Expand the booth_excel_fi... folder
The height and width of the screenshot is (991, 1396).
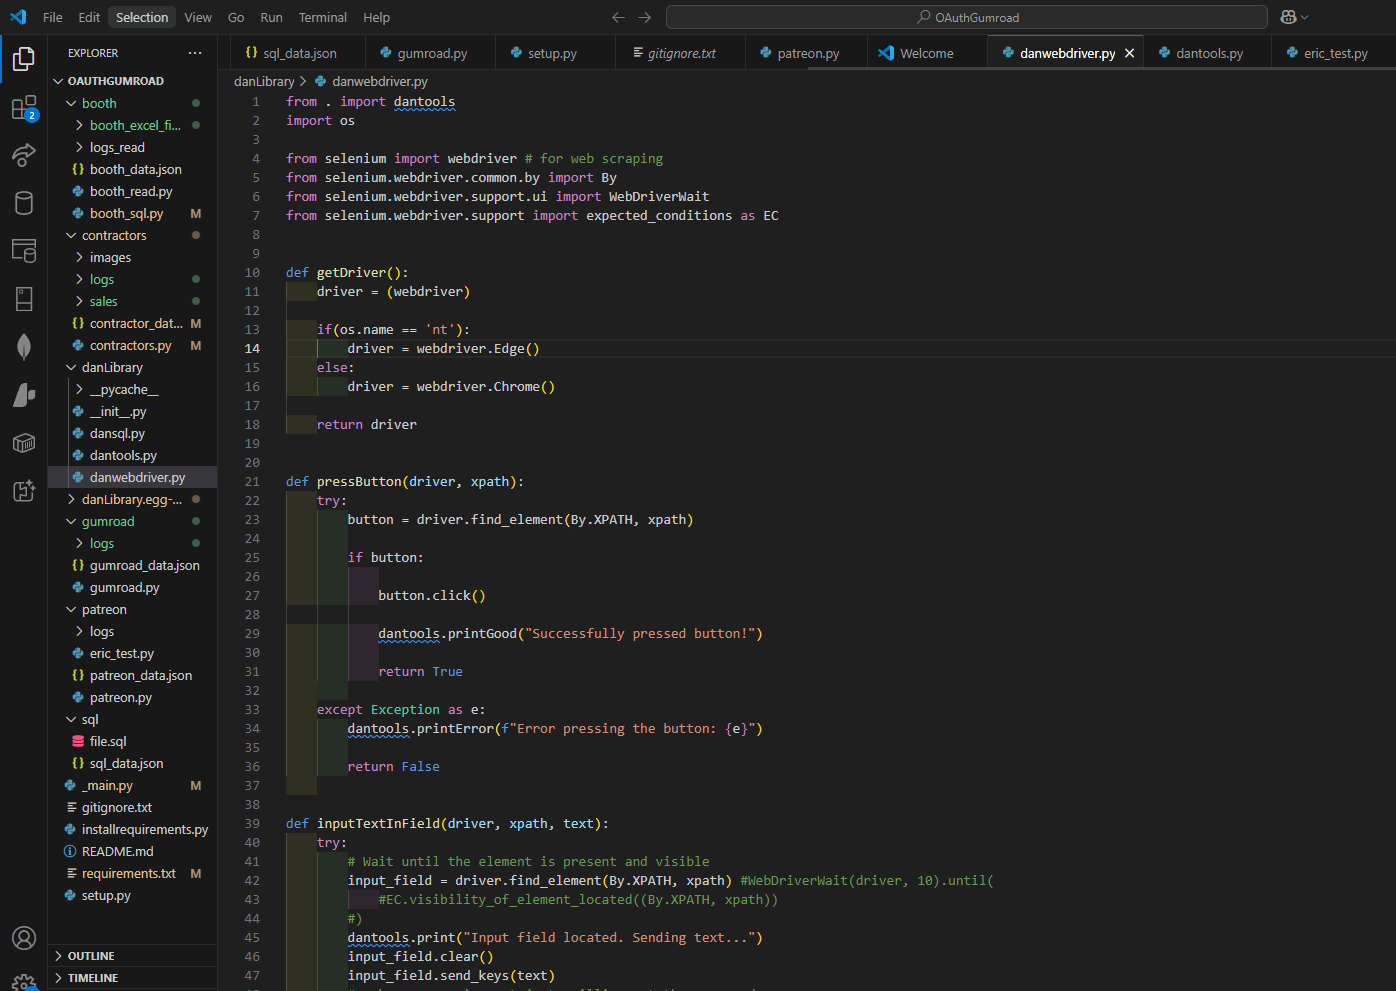click(132, 125)
